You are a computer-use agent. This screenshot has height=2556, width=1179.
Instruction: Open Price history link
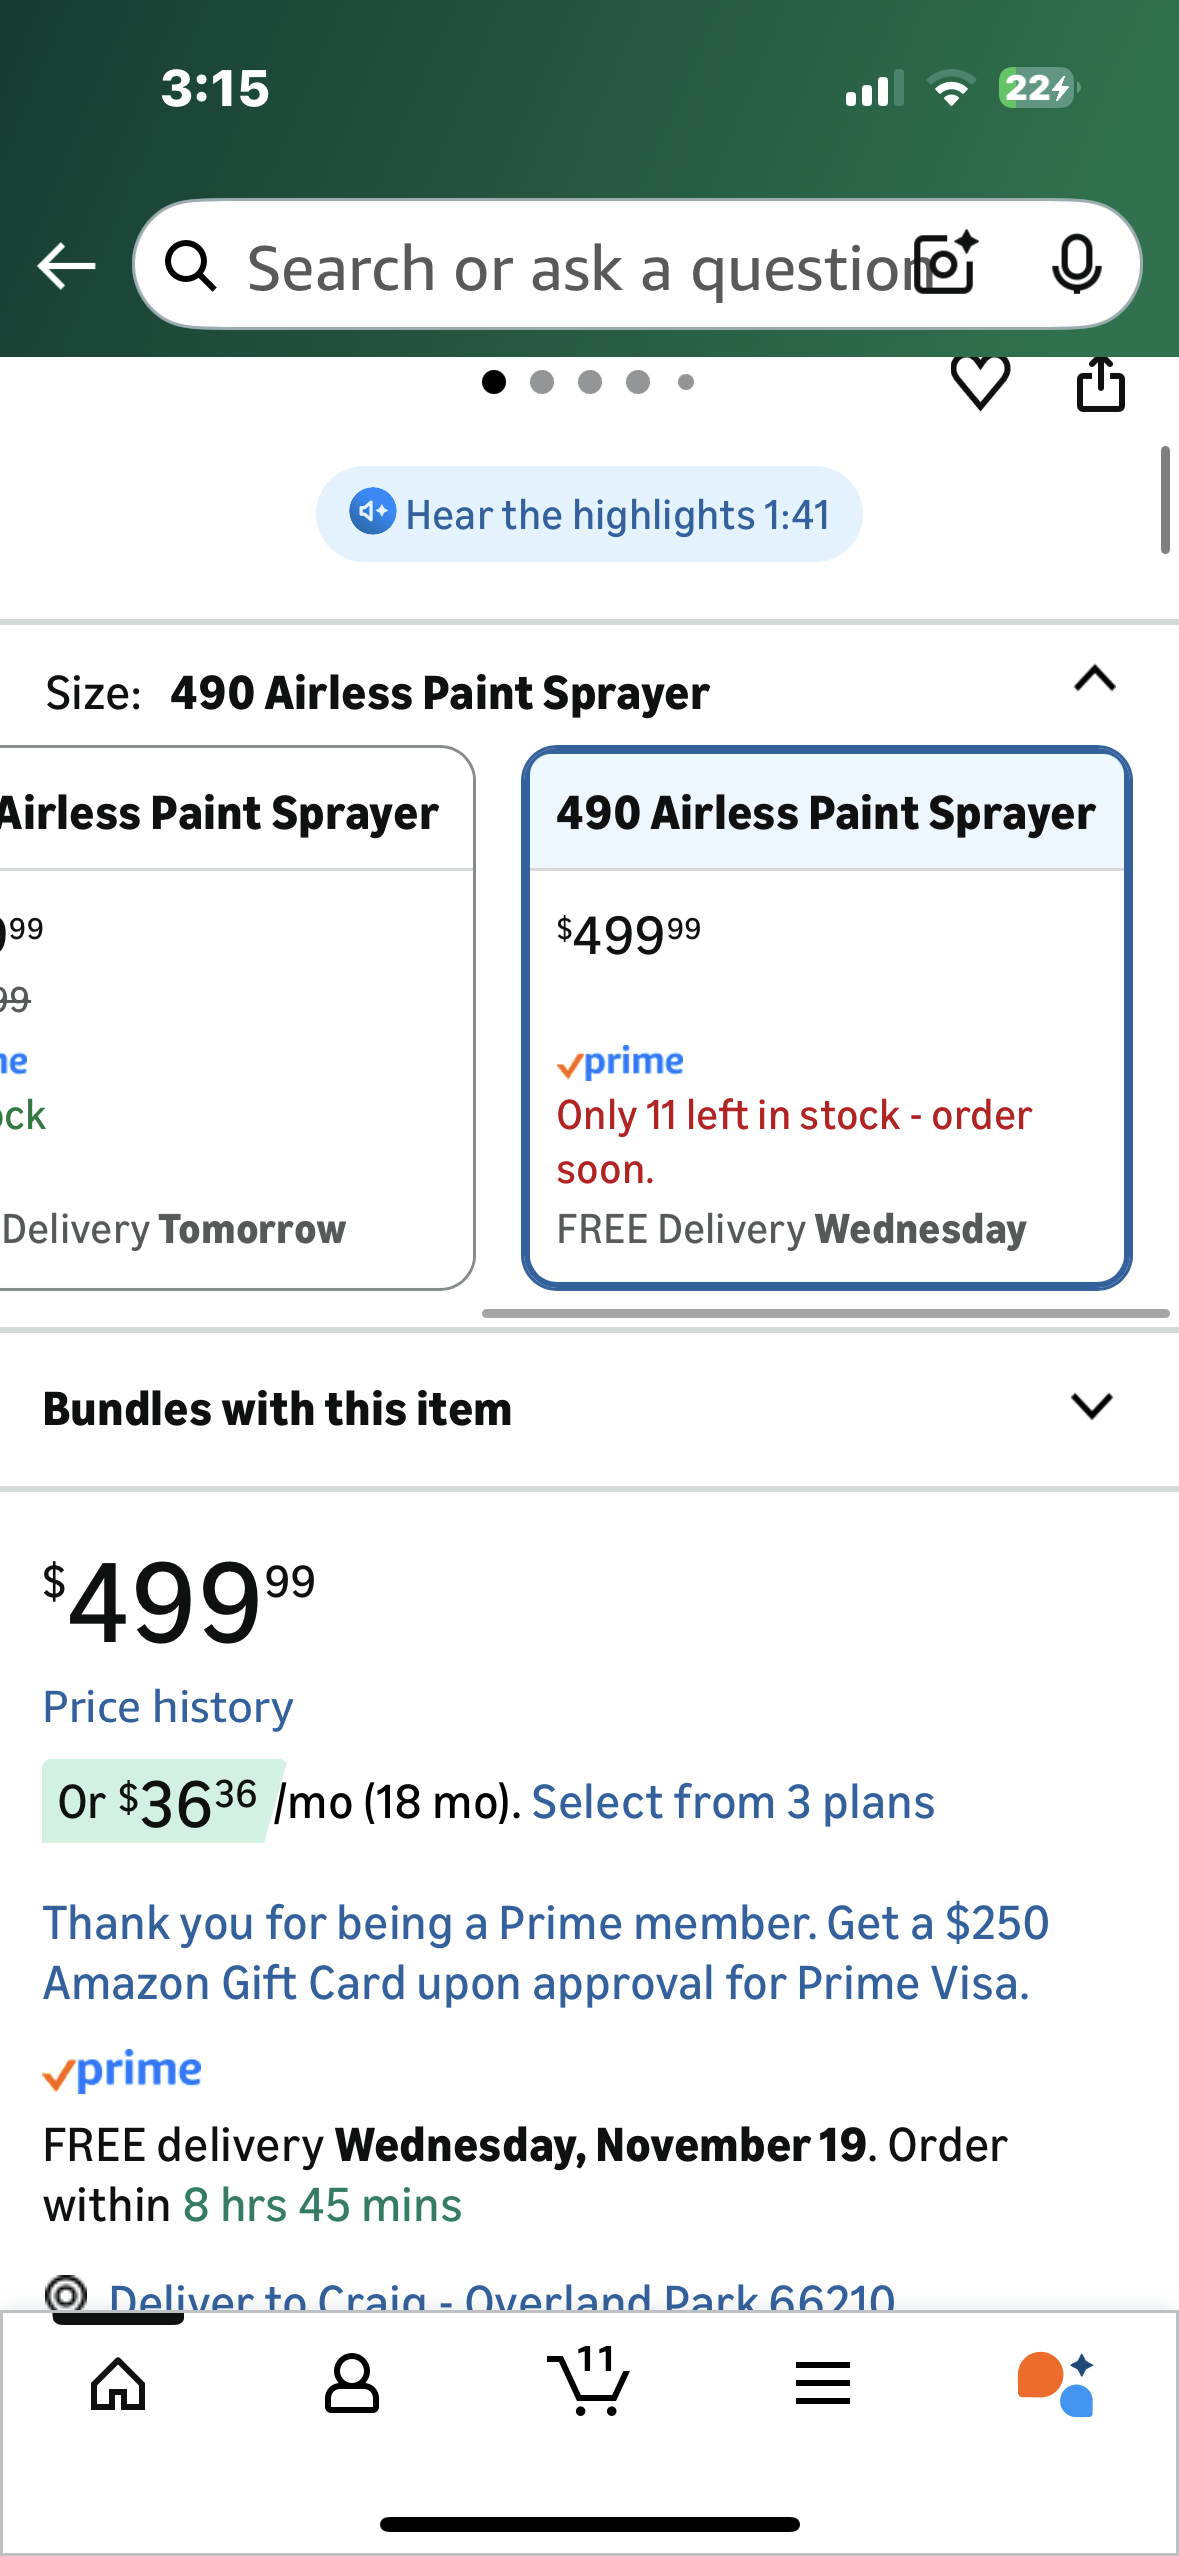[x=168, y=1707]
